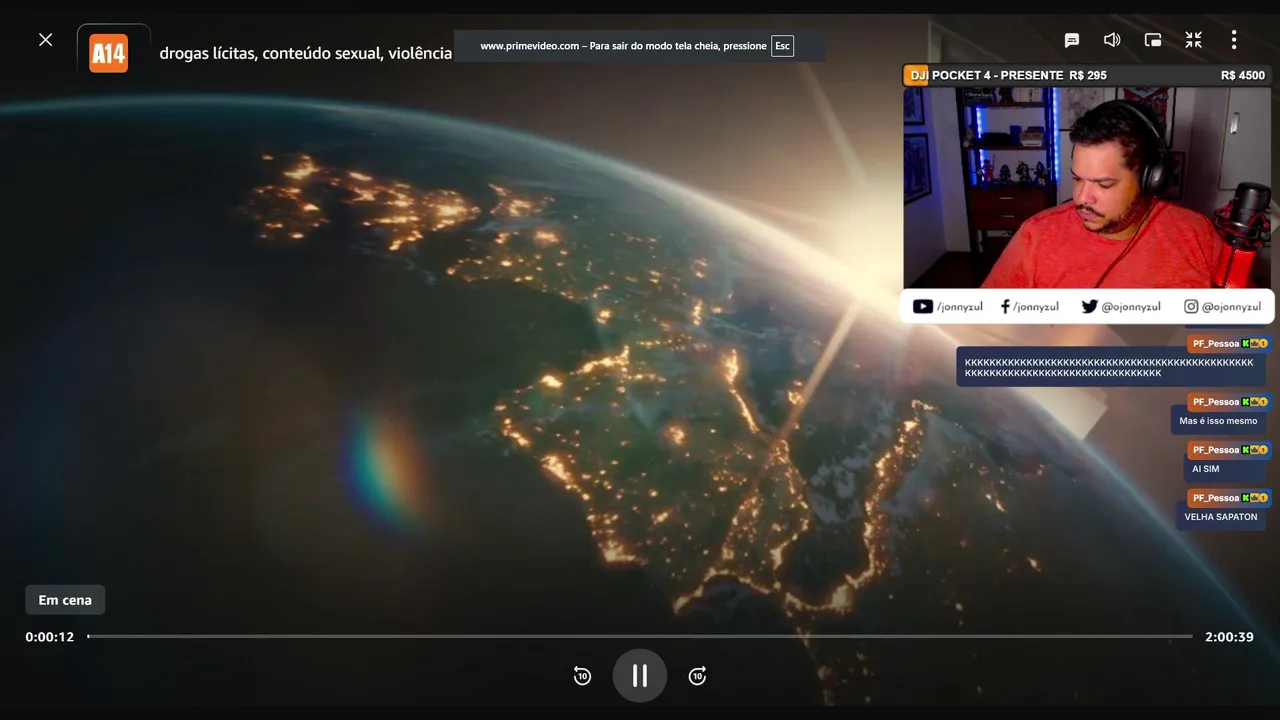Adjust volume with the speaker icon

coord(1112,40)
